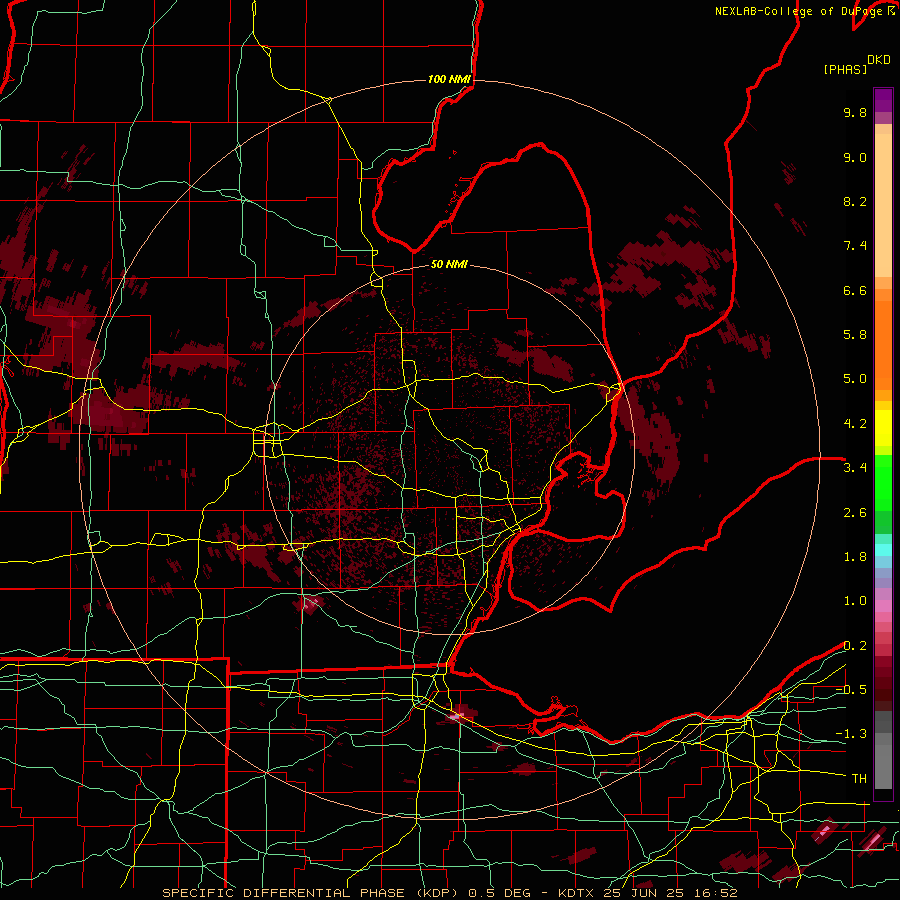
Task: Click the TH threshold label on scale
Action: tap(859, 779)
